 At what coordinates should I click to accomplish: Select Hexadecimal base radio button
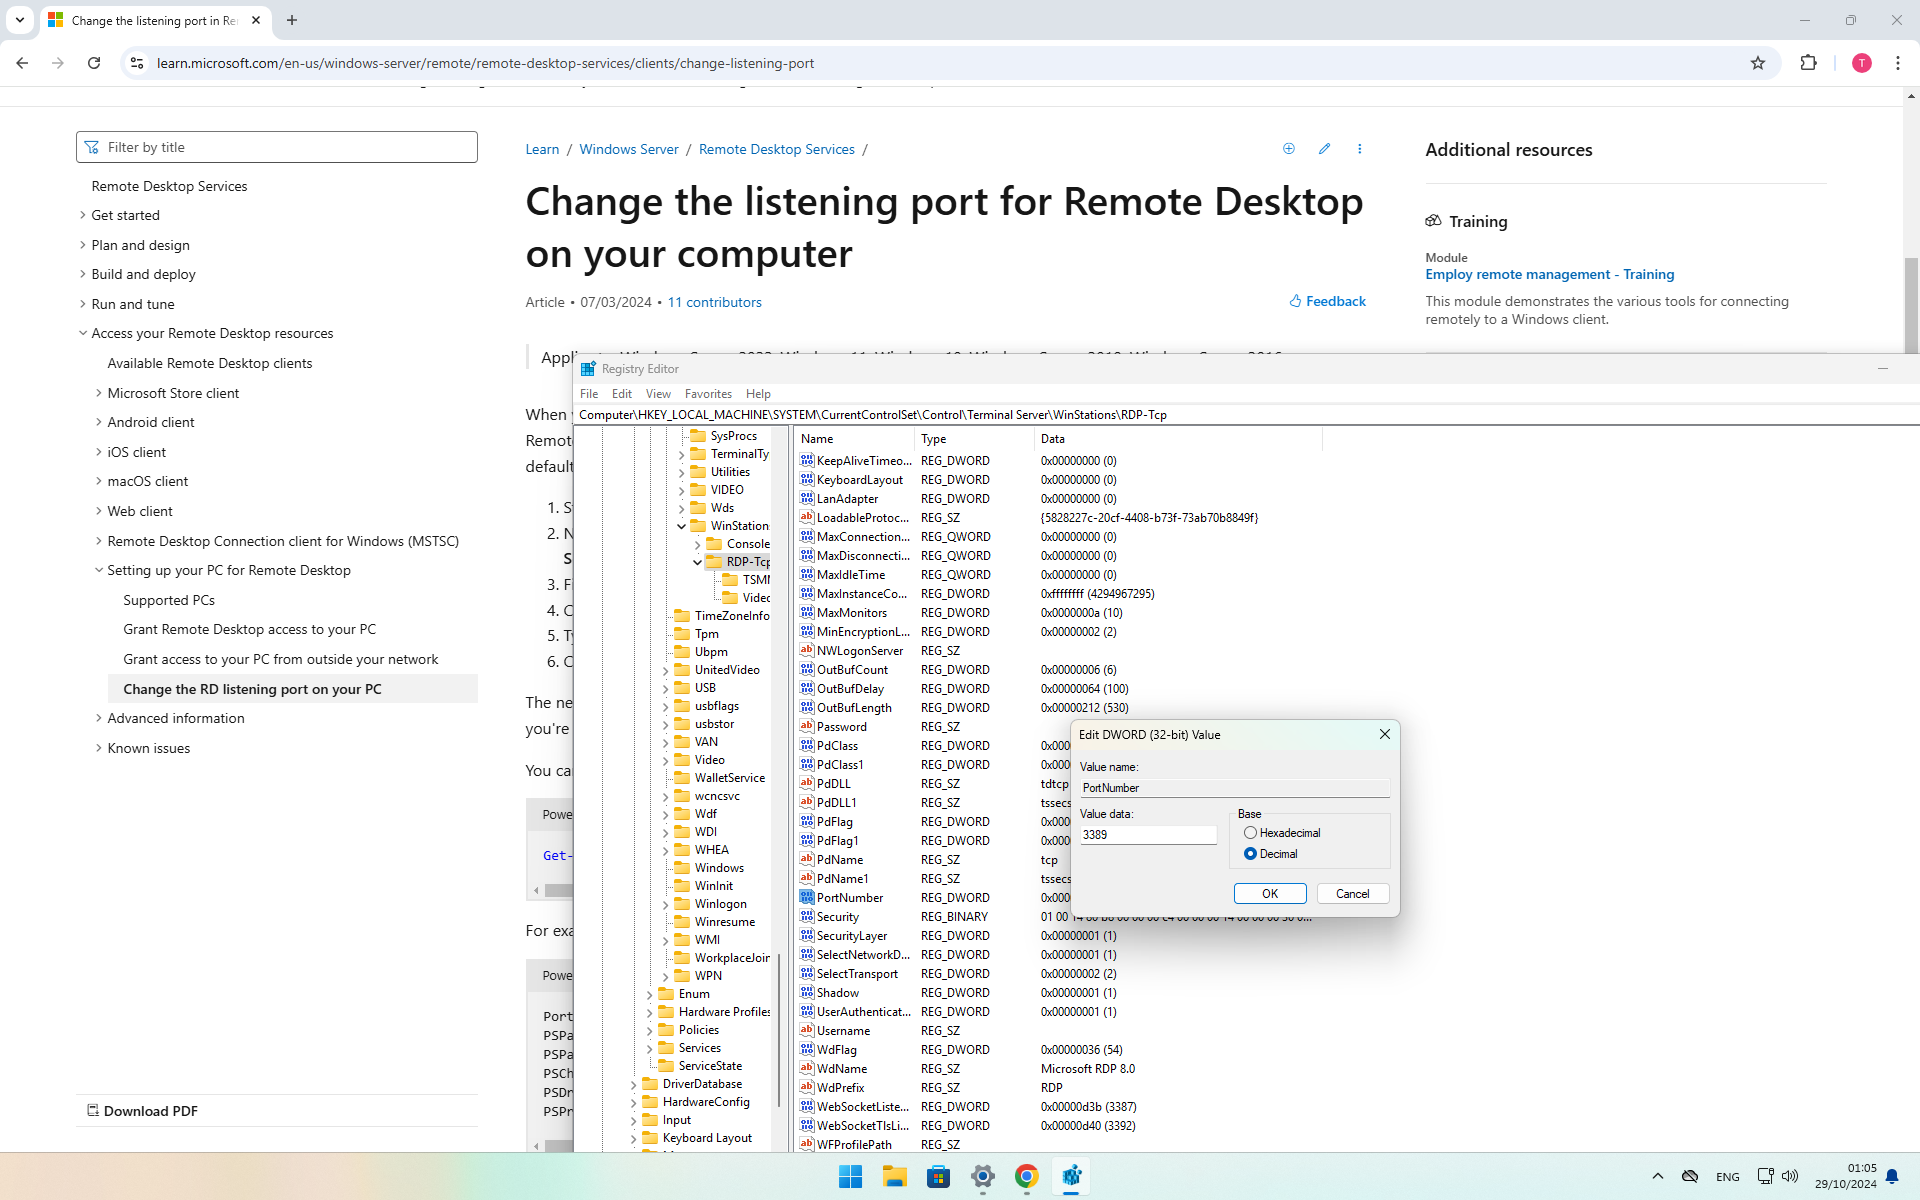1250,833
